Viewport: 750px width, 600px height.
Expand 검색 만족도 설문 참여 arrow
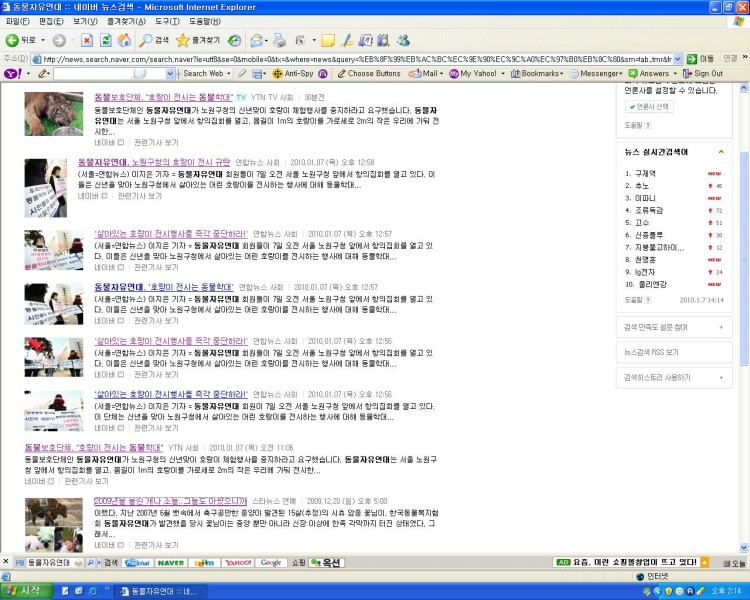[721, 327]
